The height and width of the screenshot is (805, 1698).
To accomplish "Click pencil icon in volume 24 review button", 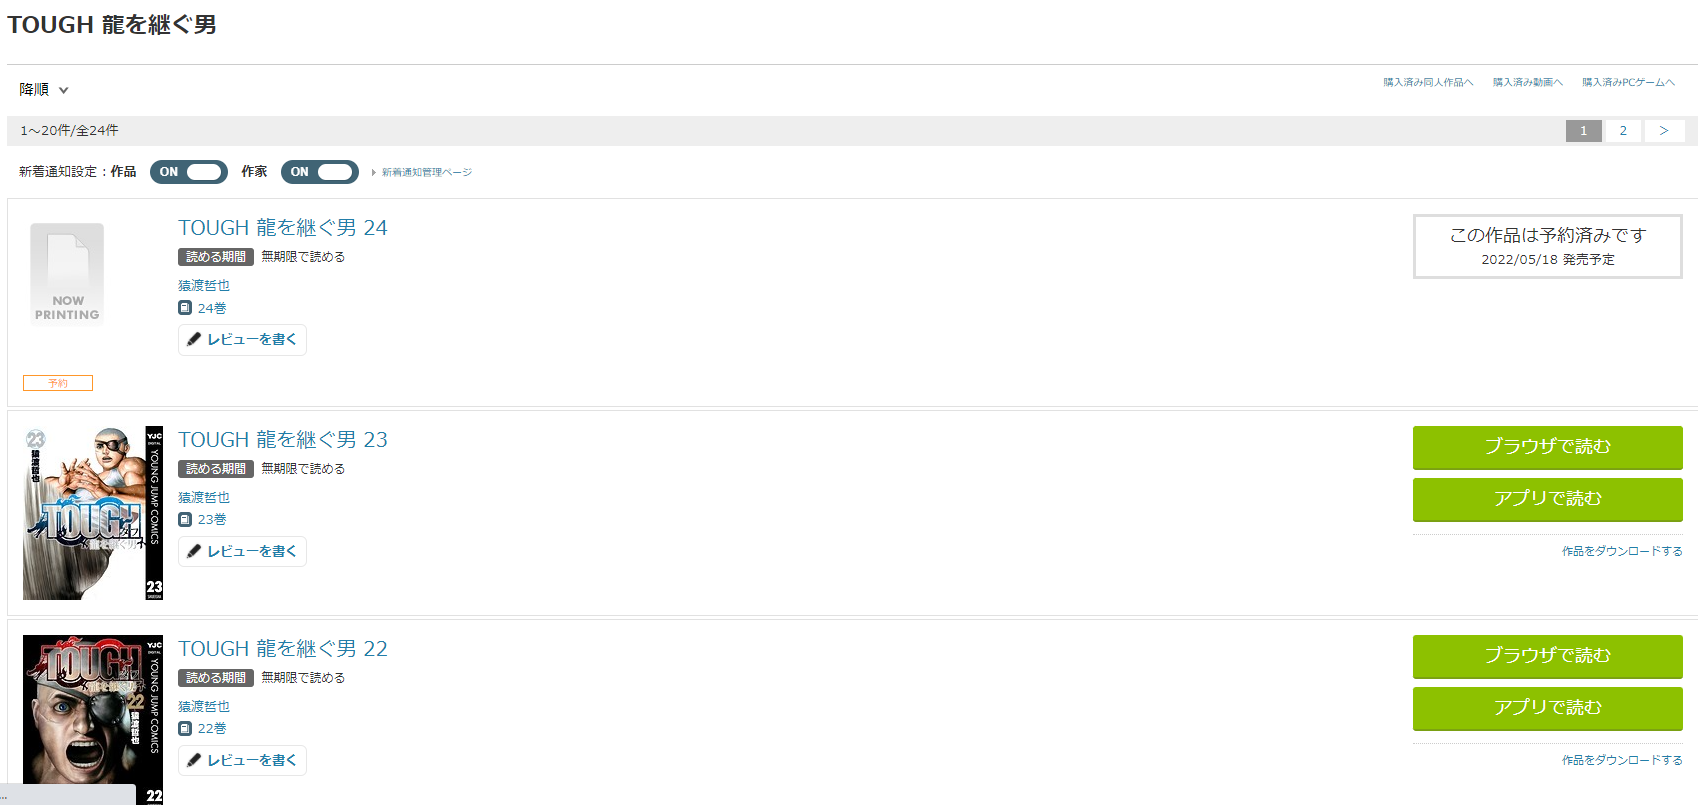I will 194,339.
